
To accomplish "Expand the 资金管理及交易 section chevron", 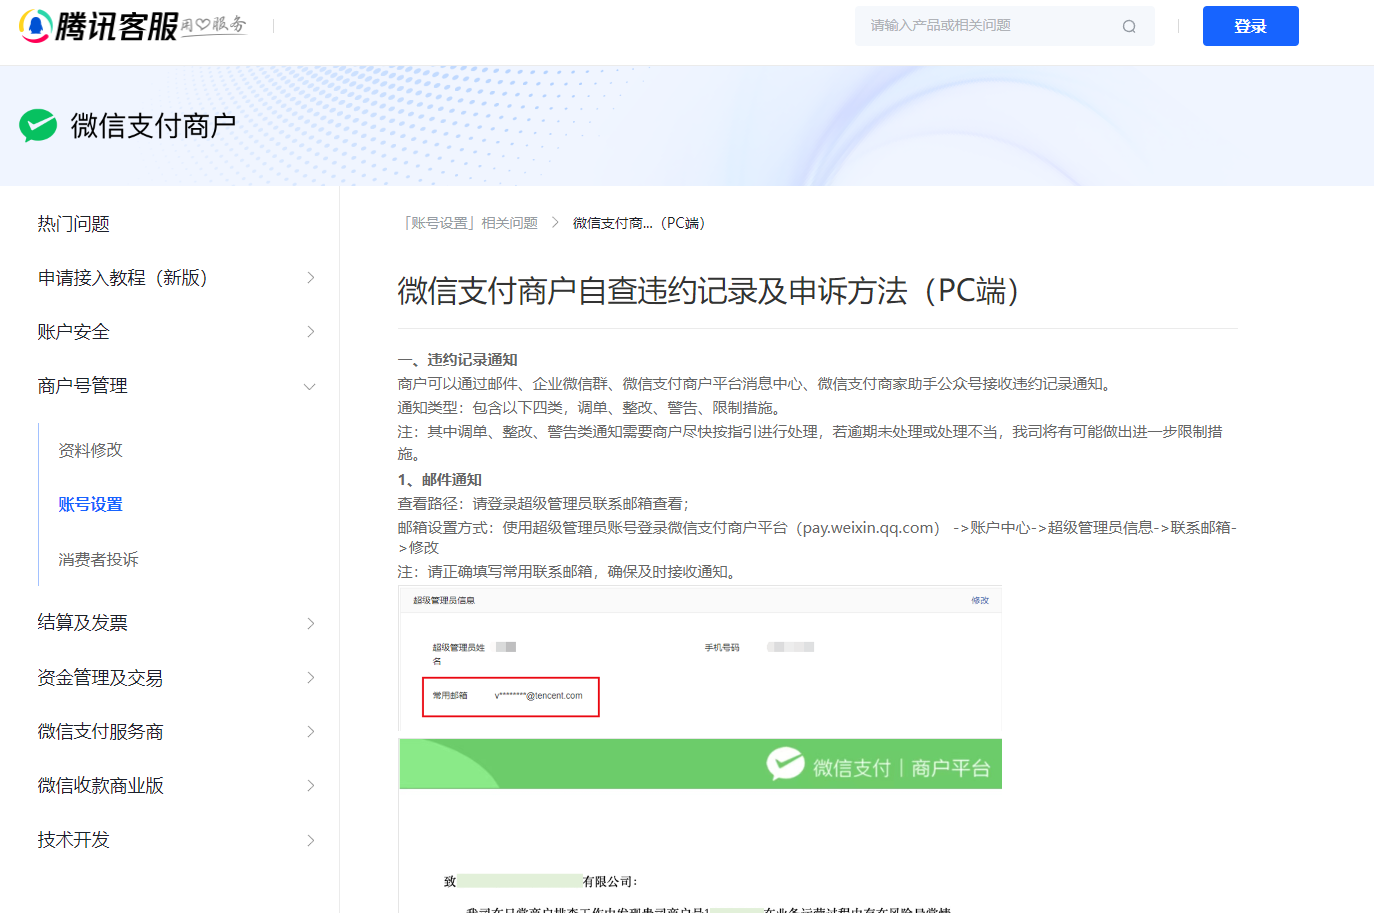I will [310, 678].
